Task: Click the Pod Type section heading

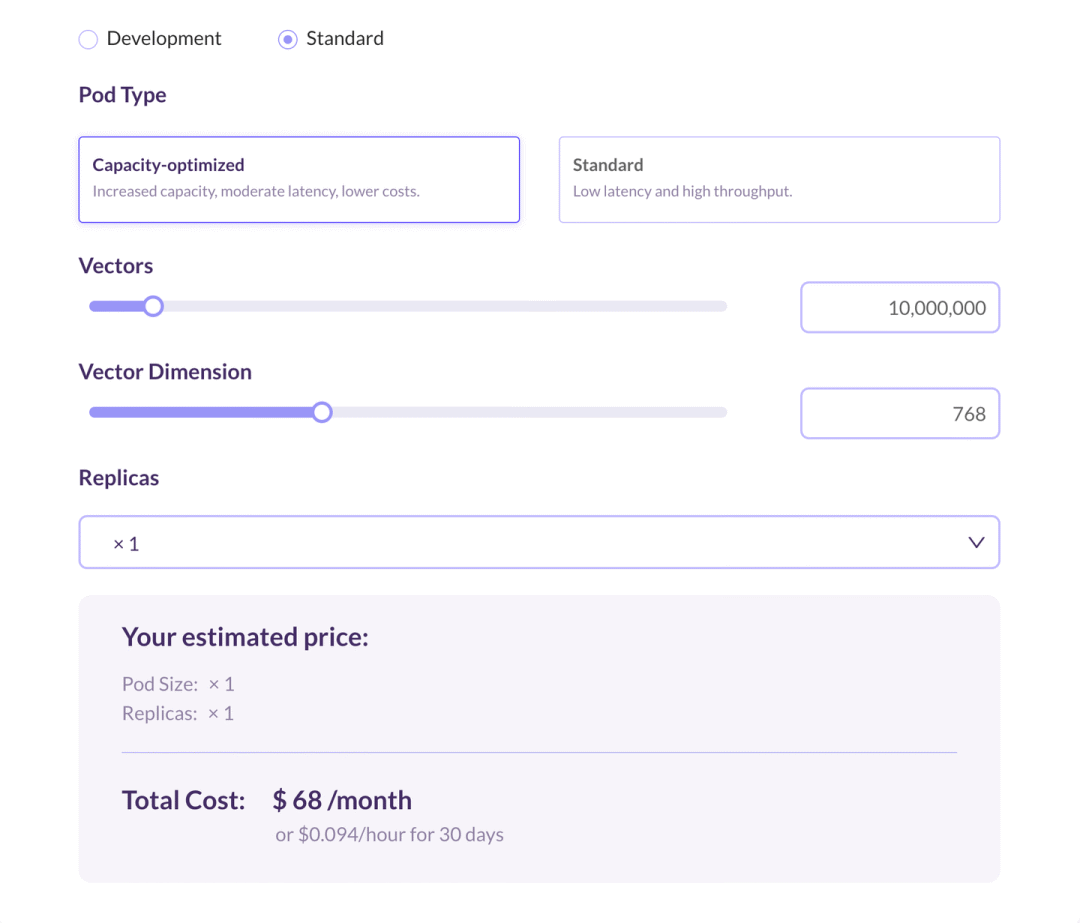Action: pyautogui.click(x=122, y=95)
